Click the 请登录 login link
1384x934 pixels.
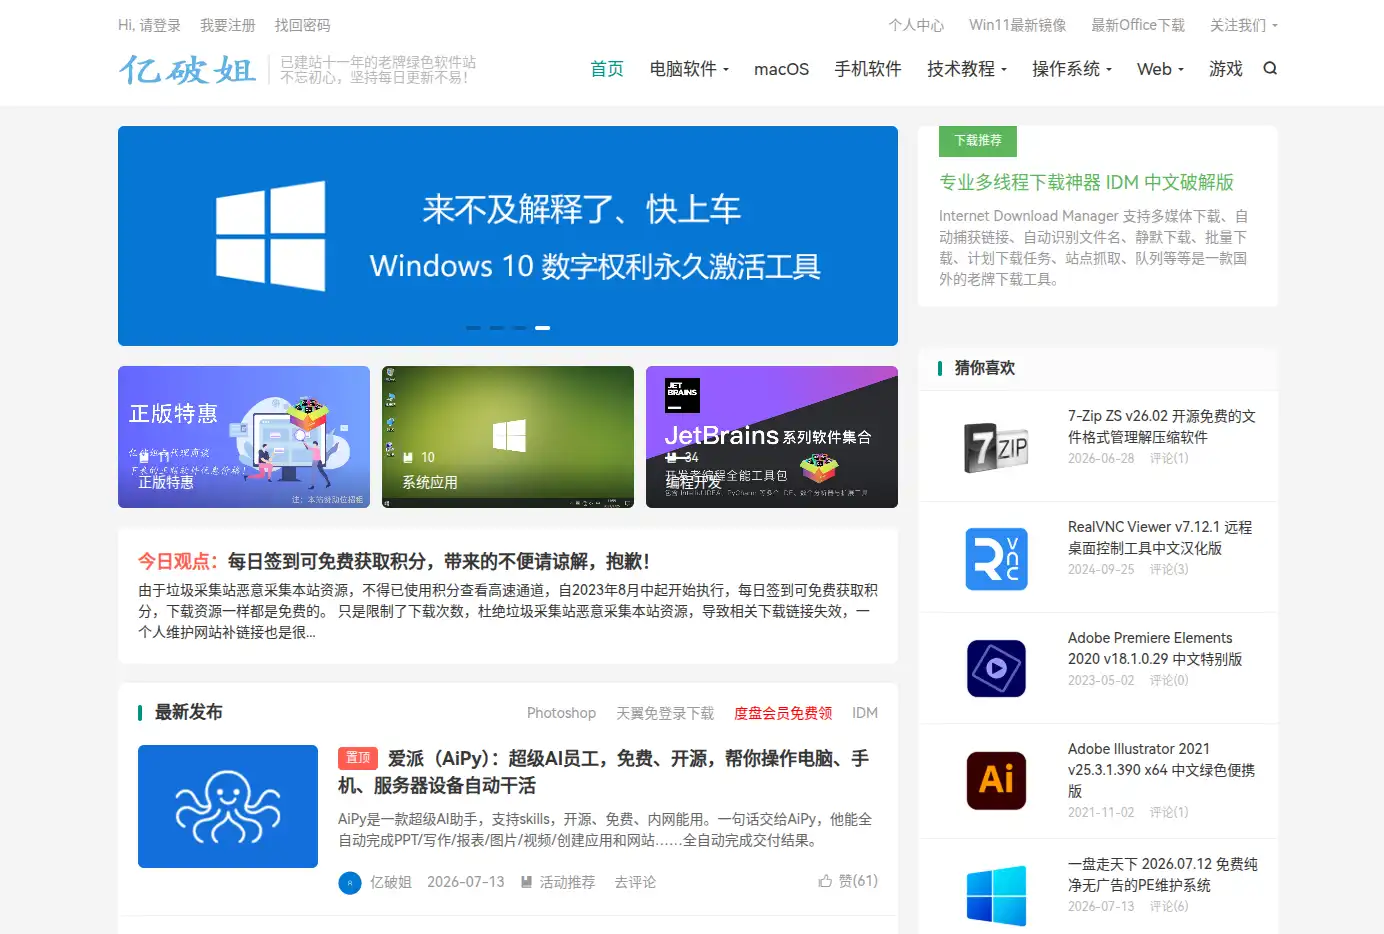(160, 25)
